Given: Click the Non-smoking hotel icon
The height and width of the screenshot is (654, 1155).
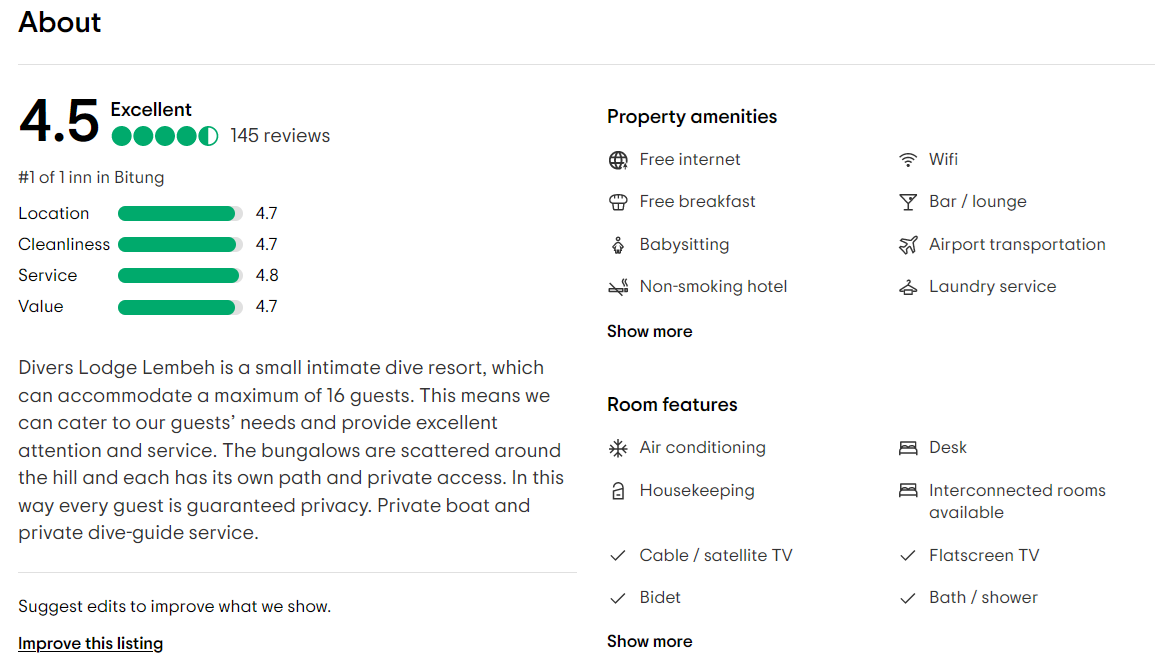Looking at the screenshot, I should click(618, 287).
